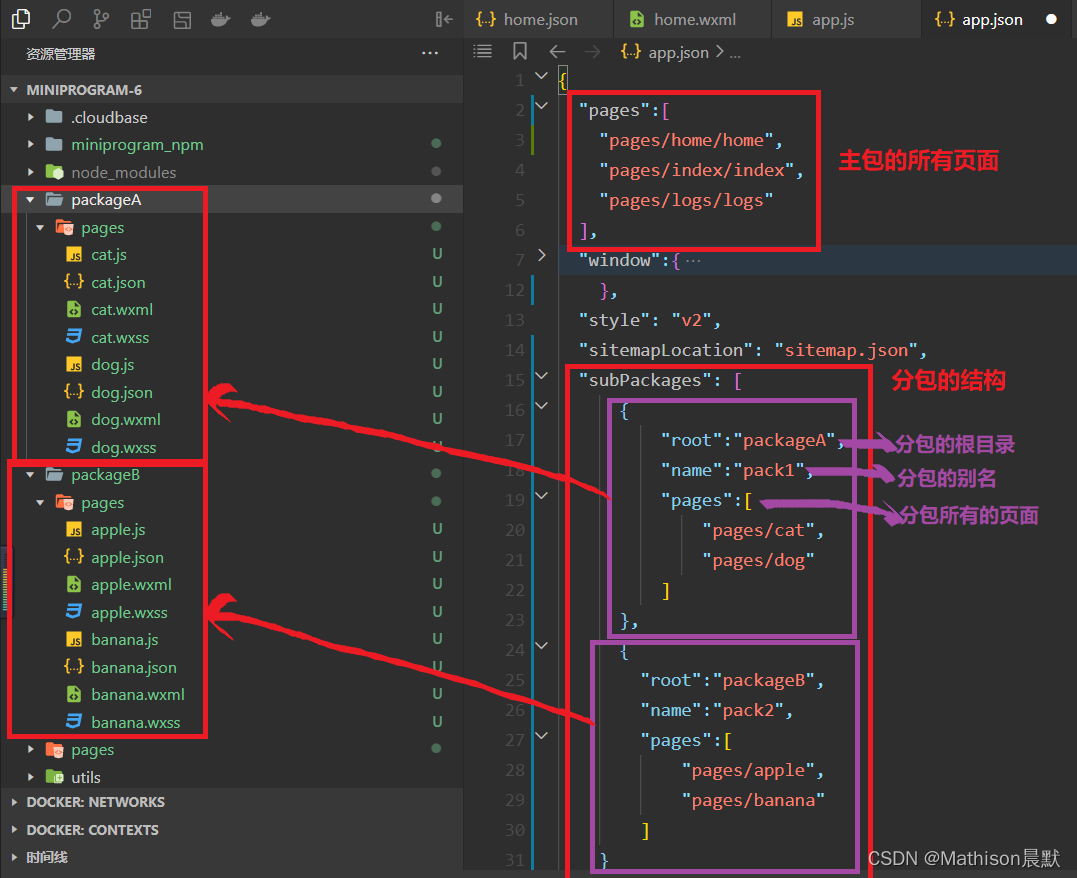
Task: Switch to the home.wxml tab
Action: click(692, 19)
